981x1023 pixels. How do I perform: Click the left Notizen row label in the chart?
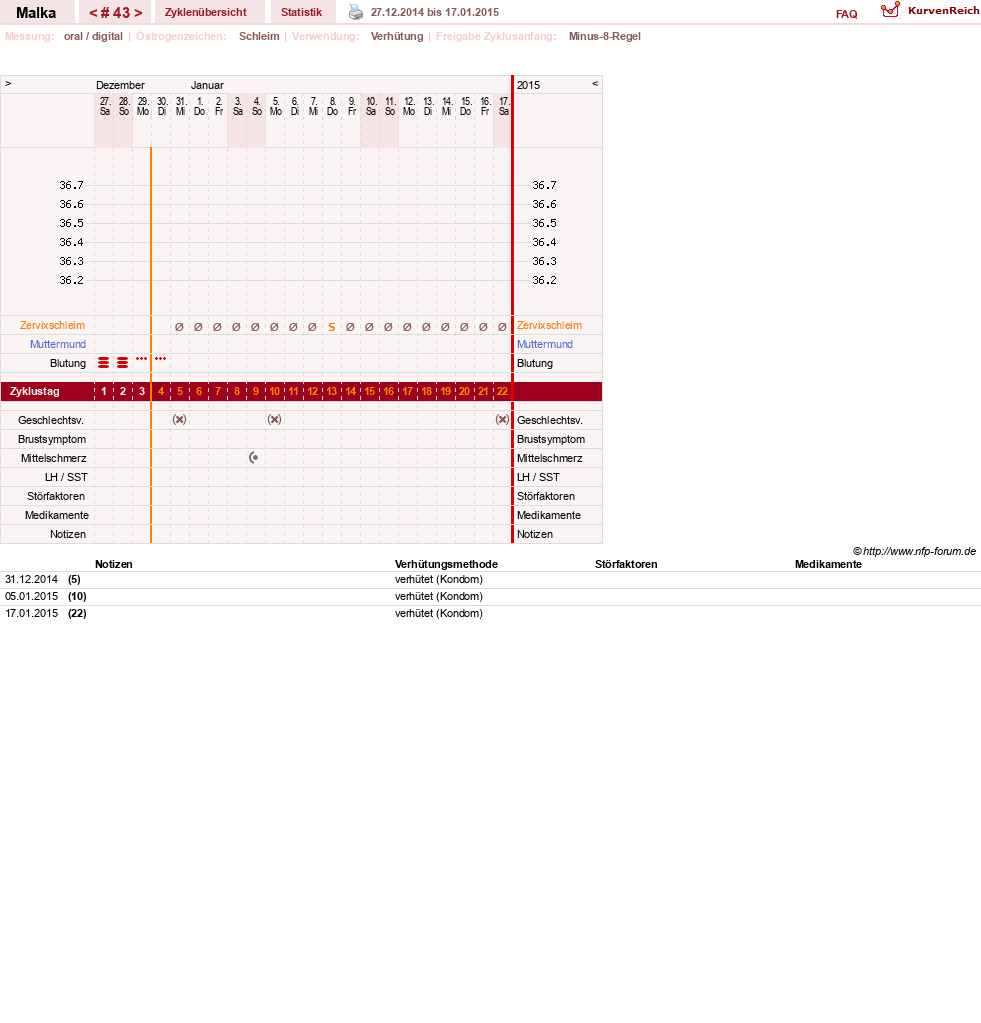(68, 534)
